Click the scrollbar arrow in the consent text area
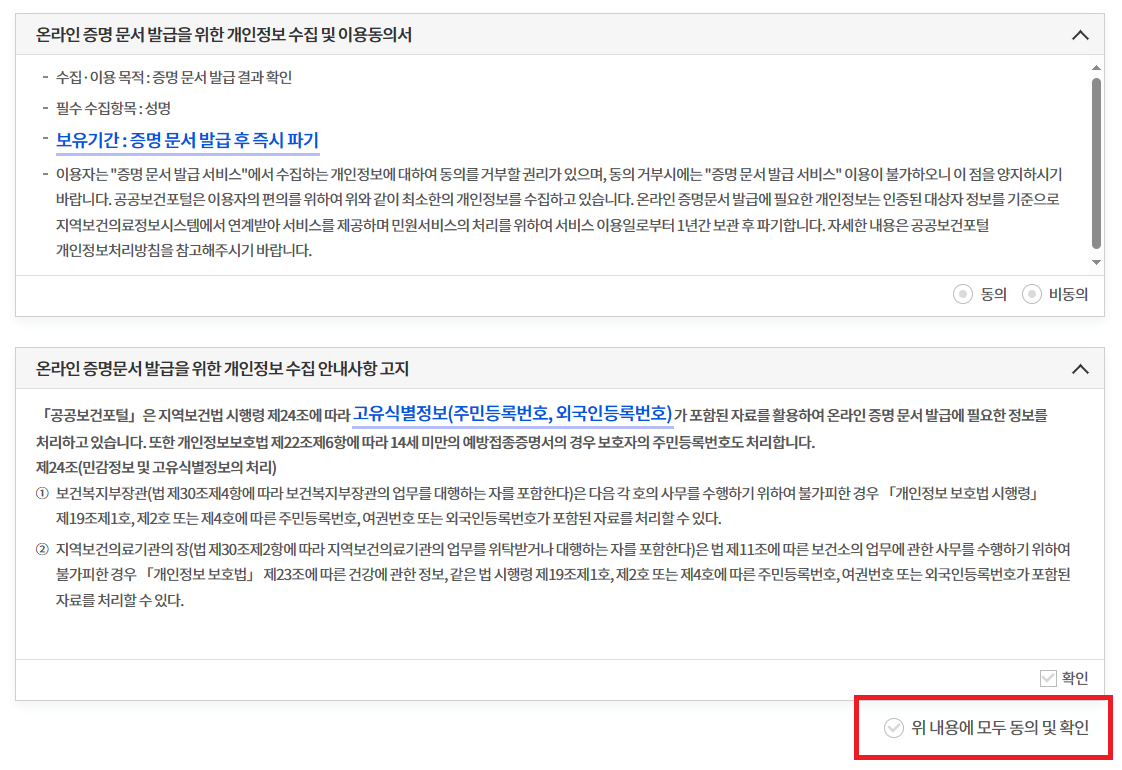Viewport: 1122px width, 770px height. (1098, 68)
